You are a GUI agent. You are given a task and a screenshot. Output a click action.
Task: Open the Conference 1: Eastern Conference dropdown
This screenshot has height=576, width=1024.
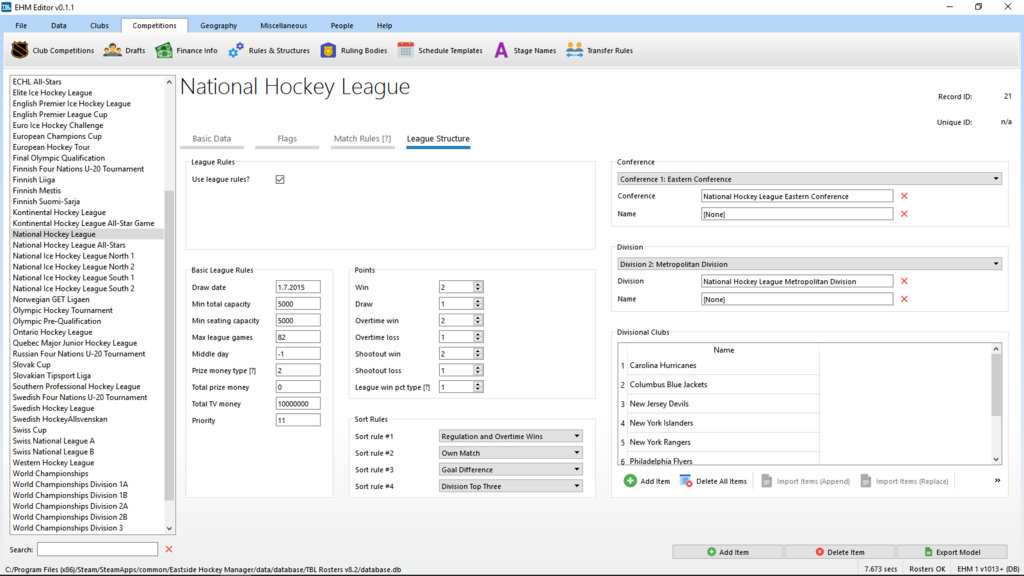809,179
